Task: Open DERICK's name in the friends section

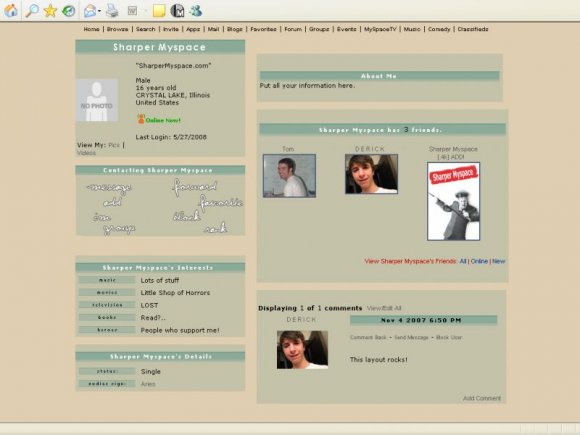Action: (370, 149)
